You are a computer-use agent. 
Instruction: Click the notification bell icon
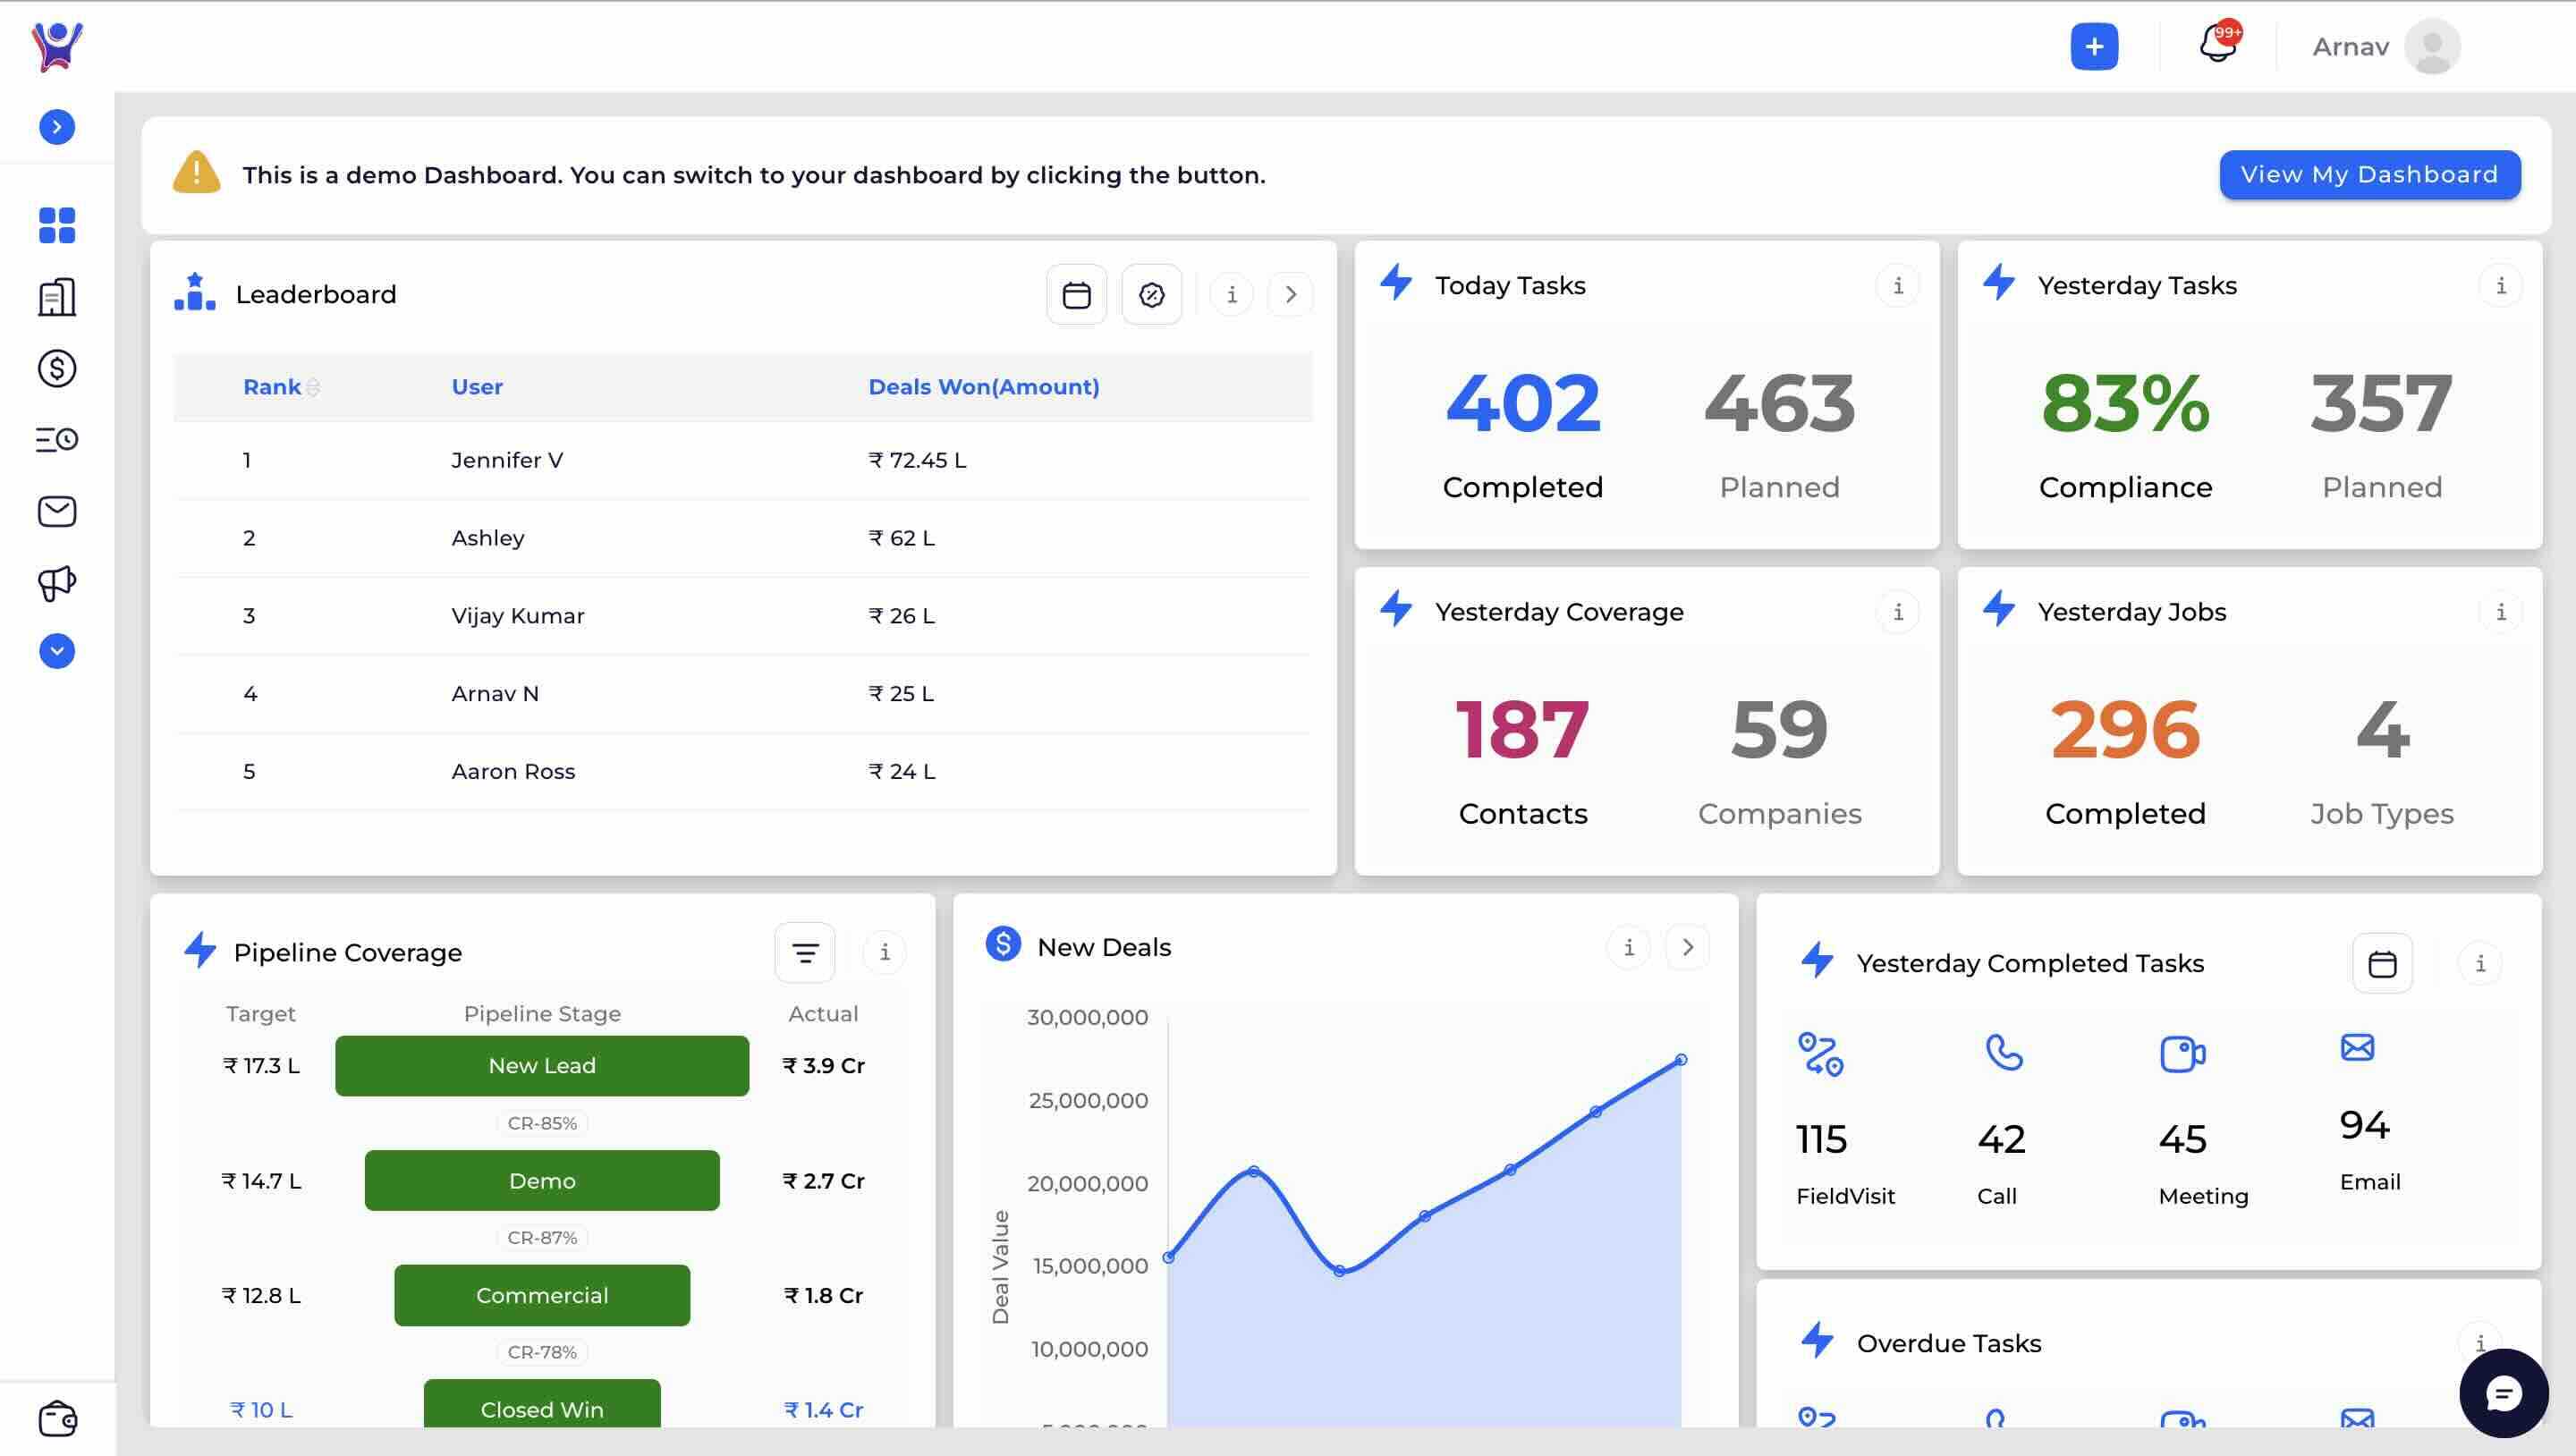[x=2217, y=45]
